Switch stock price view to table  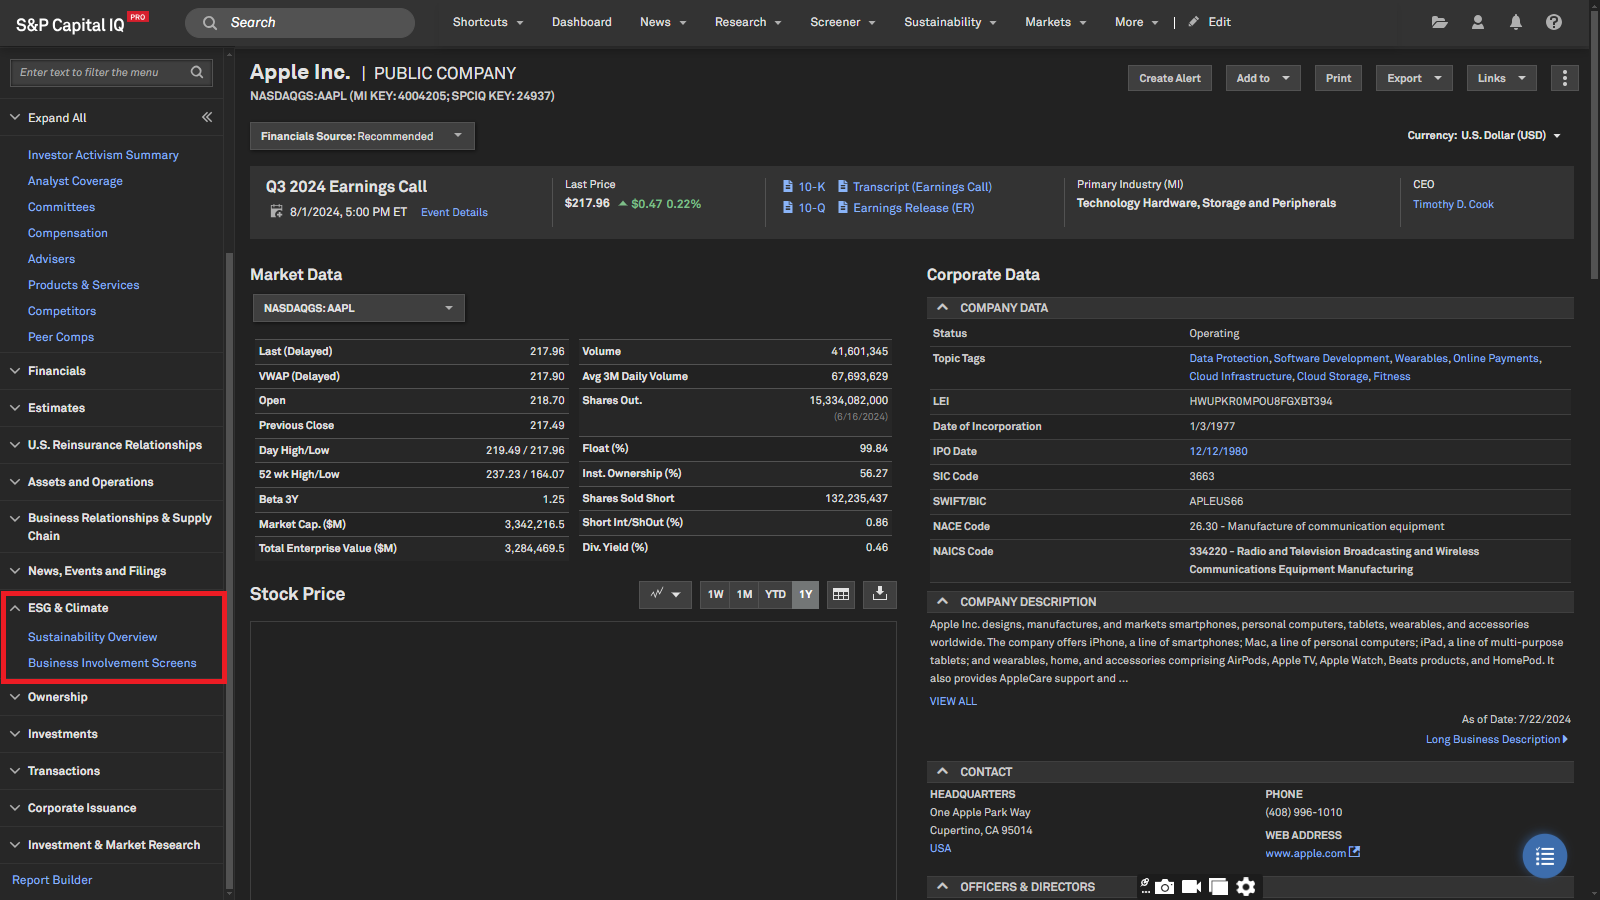841,594
